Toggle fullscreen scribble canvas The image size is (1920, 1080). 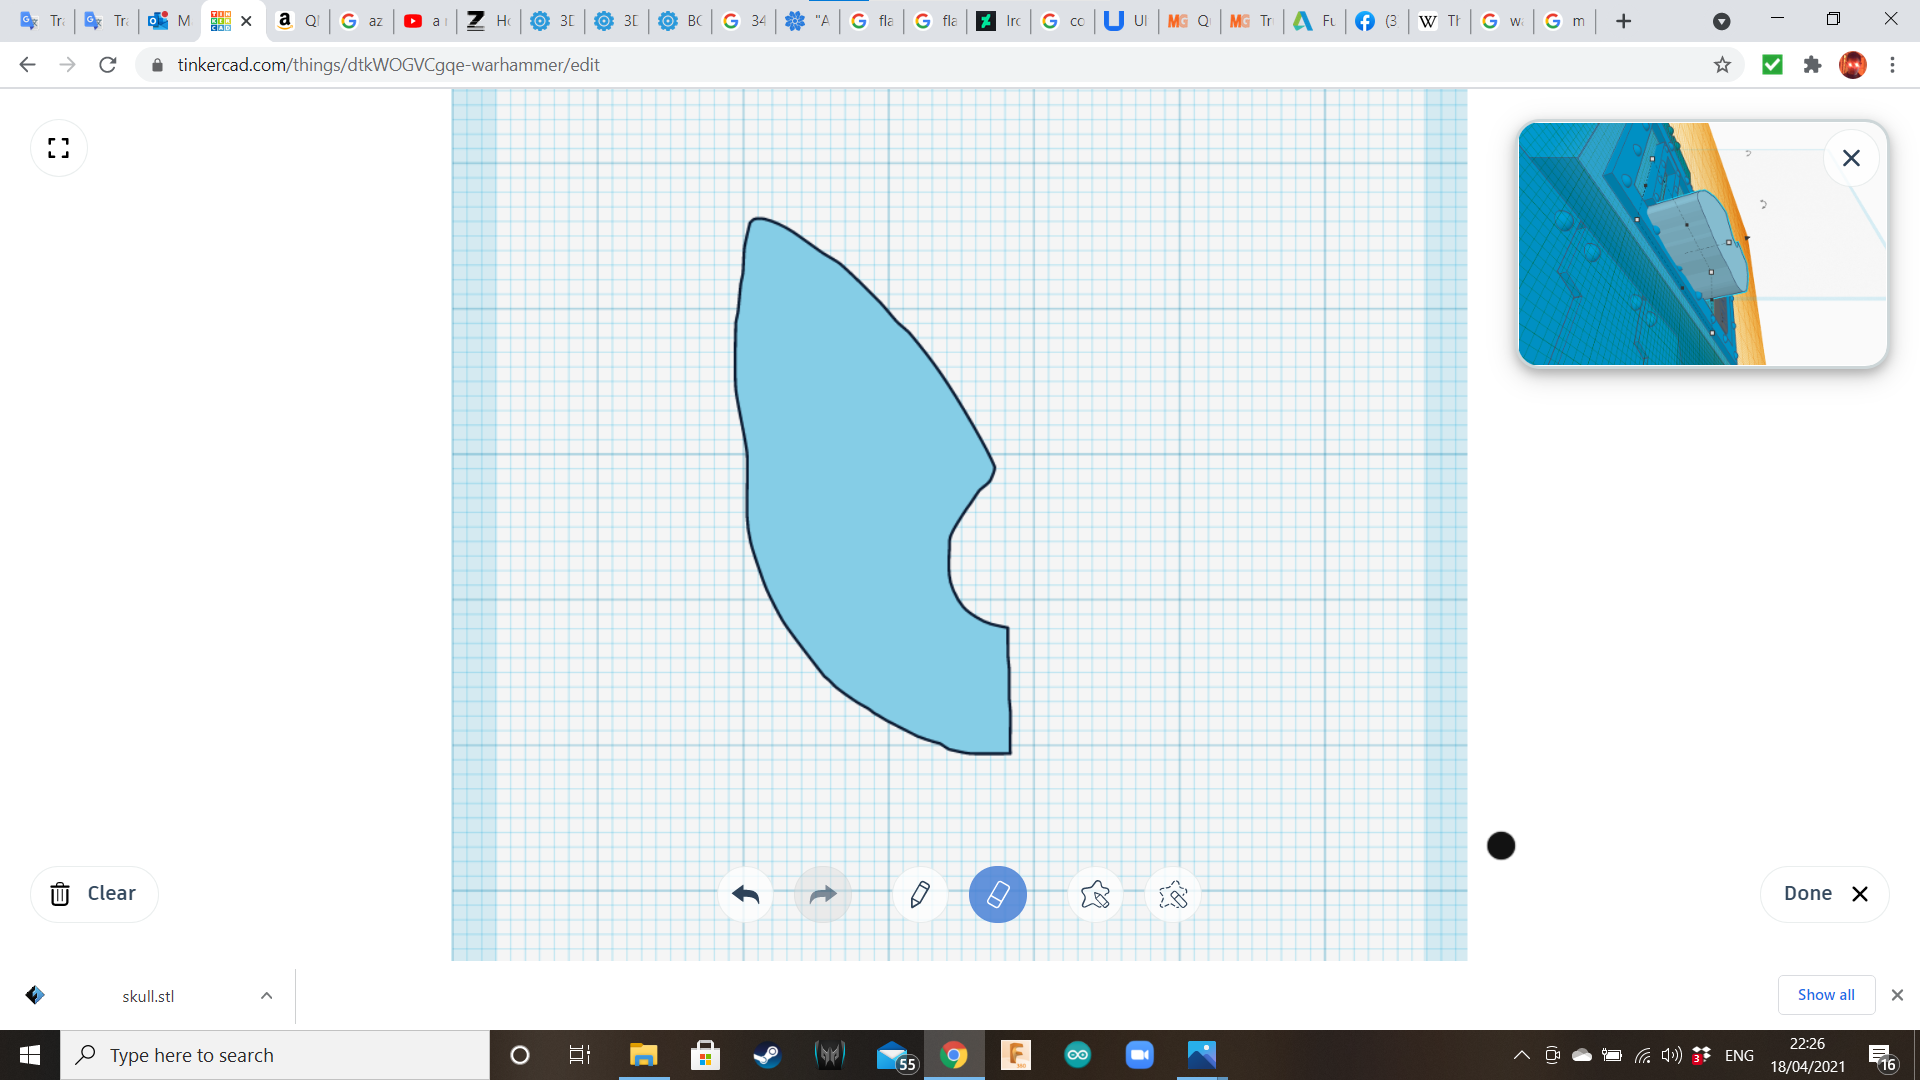click(x=59, y=148)
